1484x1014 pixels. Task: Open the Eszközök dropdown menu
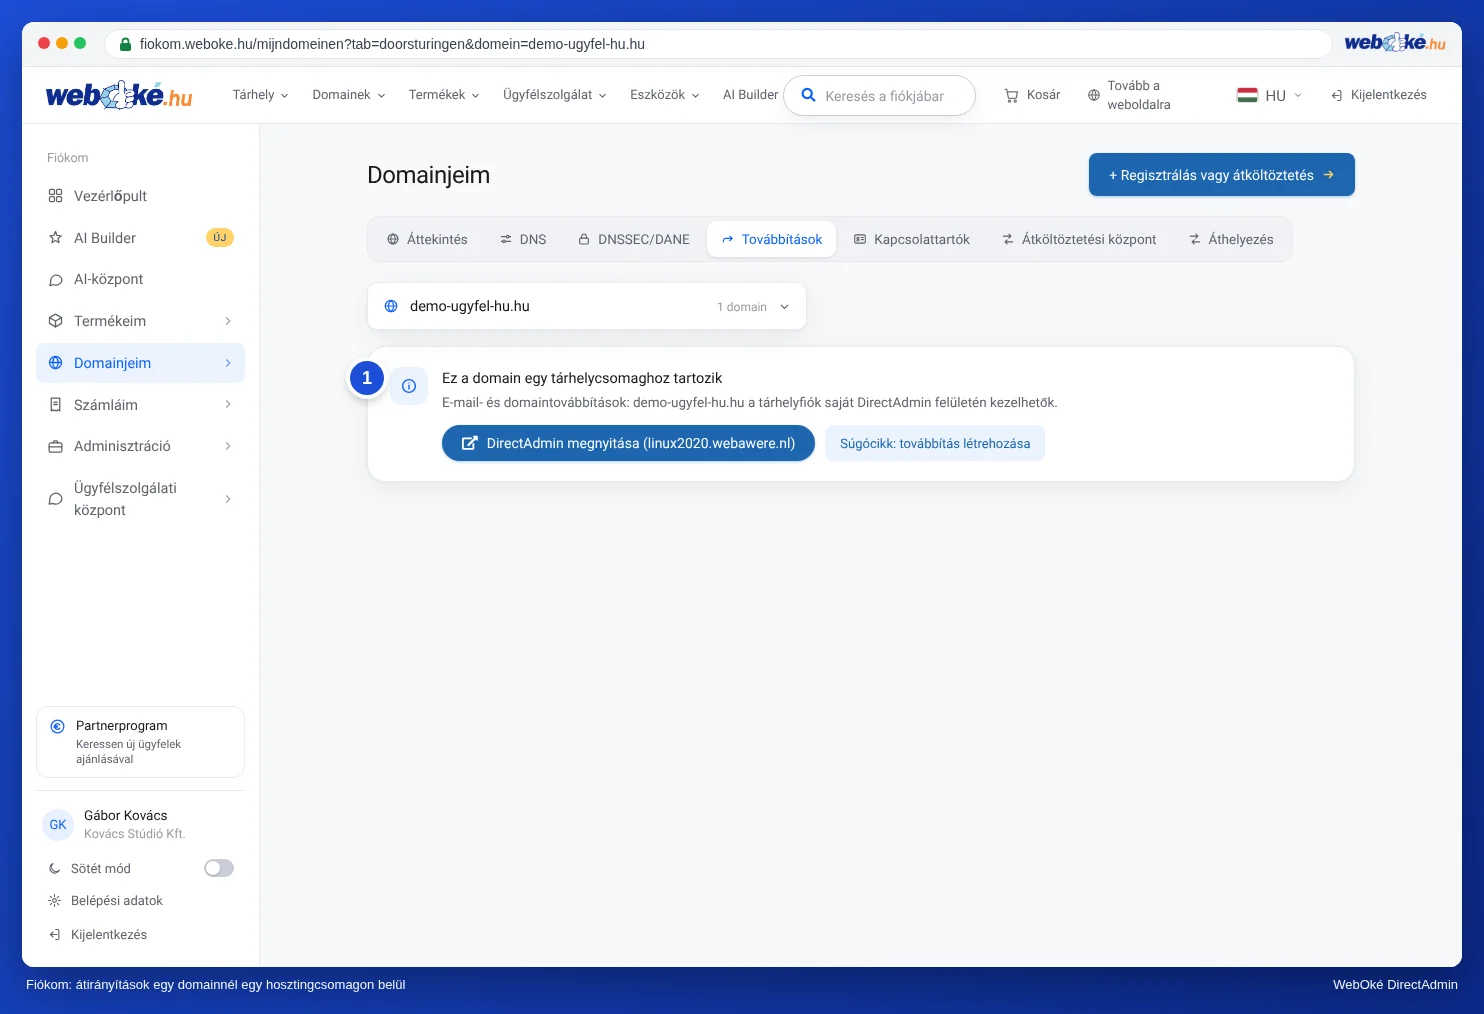(x=665, y=95)
